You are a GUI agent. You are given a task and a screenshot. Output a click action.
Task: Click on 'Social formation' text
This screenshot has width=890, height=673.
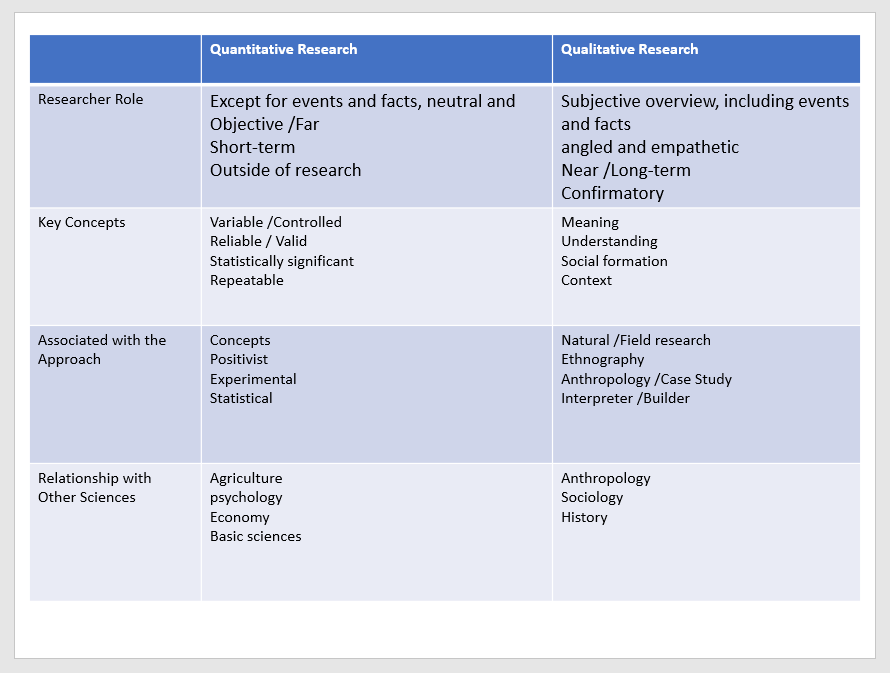coord(614,261)
